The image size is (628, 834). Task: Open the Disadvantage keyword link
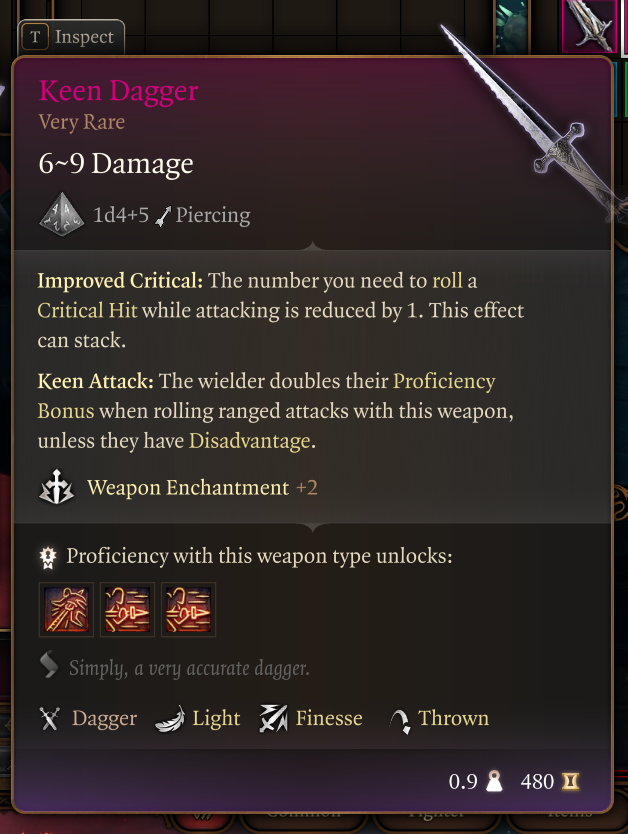[x=249, y=441]
